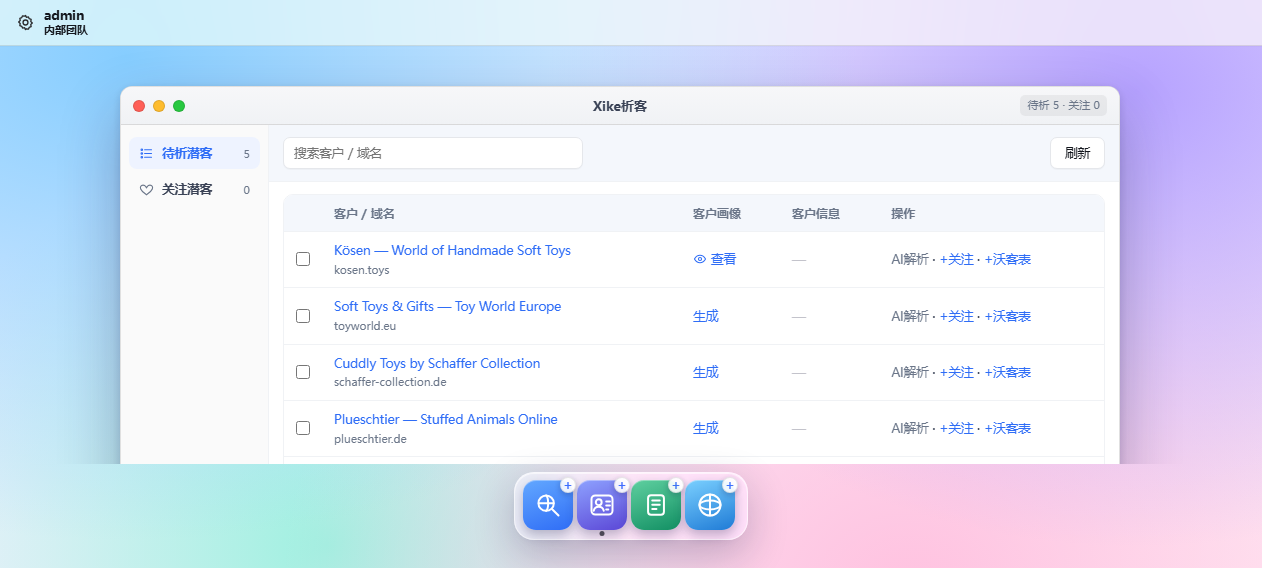Click +关注 in the toyworld.eu row
The image size is (1262, 568).
(x=957, y=316)
